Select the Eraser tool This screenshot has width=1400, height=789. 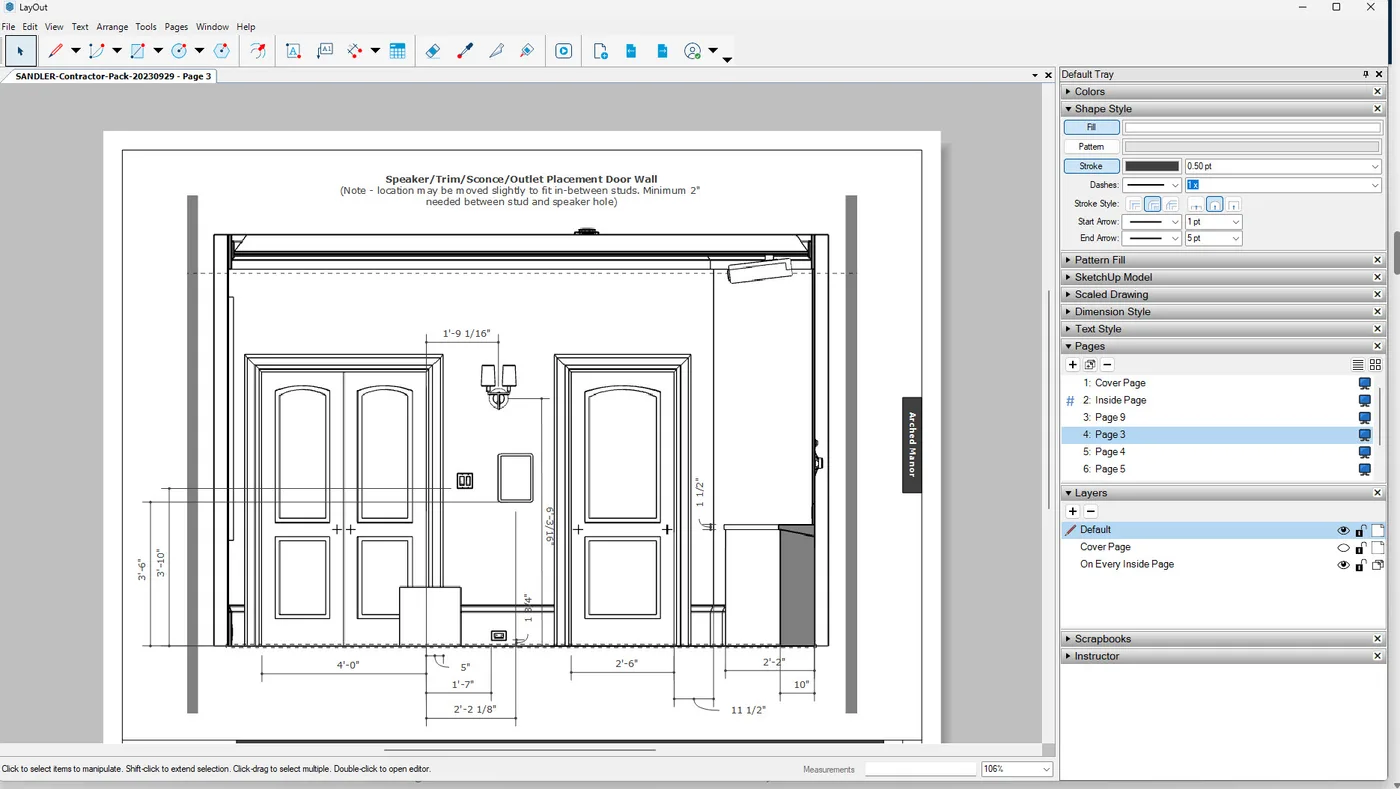(x=432, y=50)
